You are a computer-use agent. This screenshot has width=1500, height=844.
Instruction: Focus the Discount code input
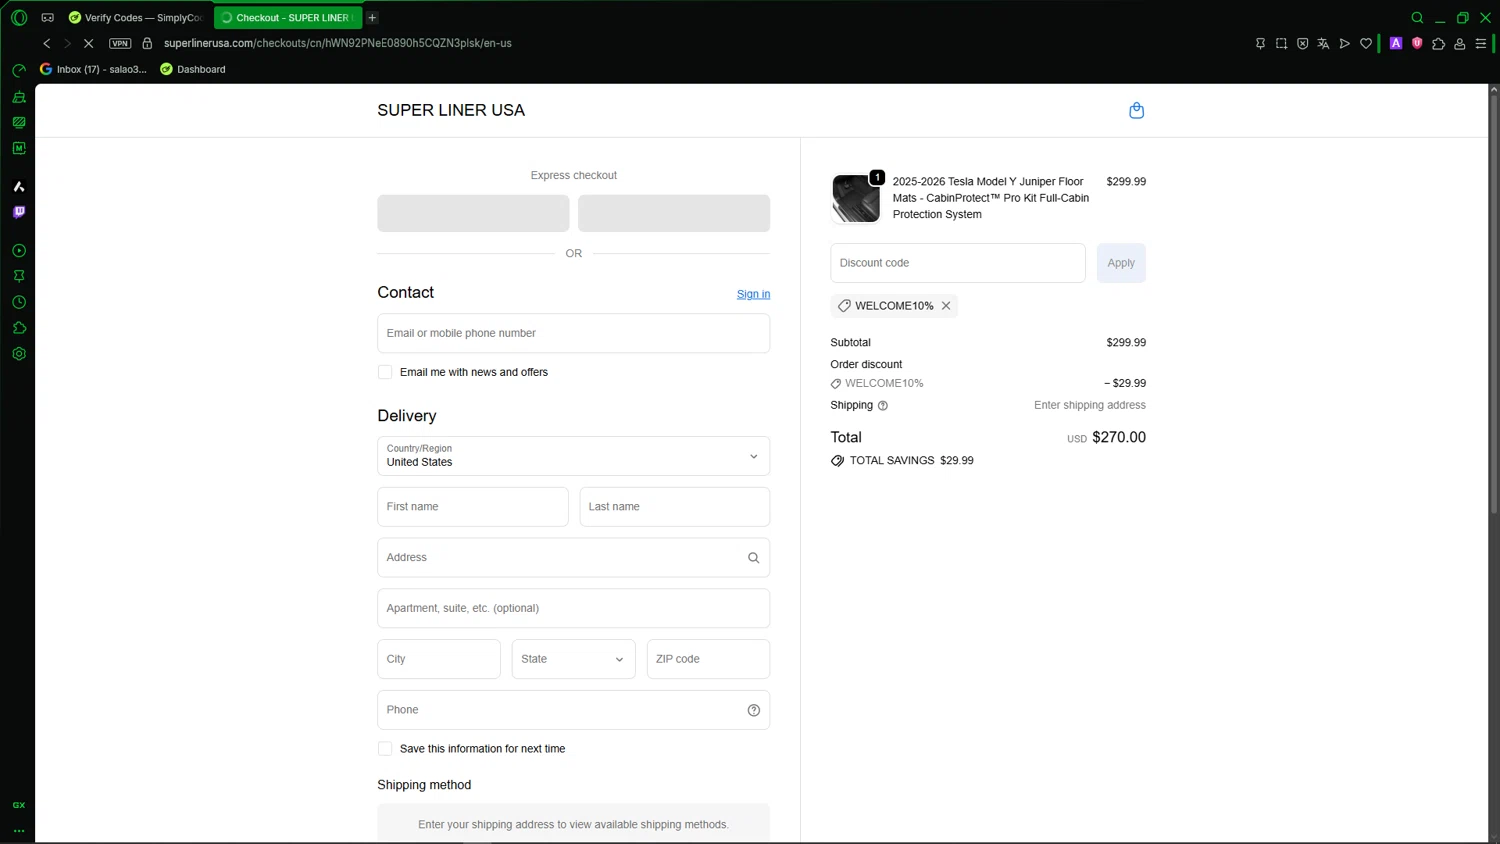point(958,263)
